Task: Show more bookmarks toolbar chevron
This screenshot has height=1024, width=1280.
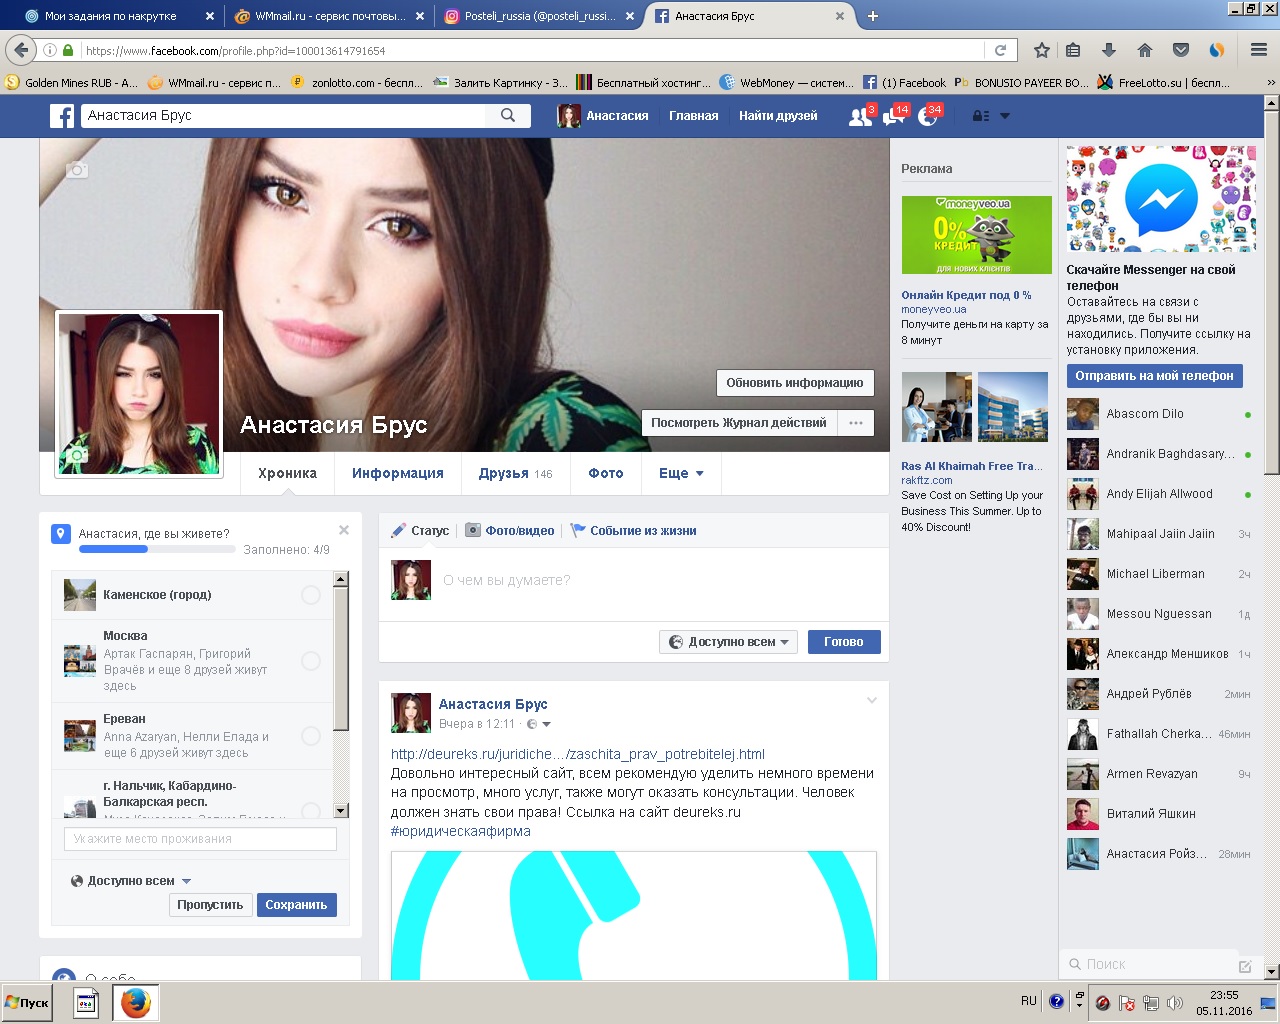Action: [1271, 83]
